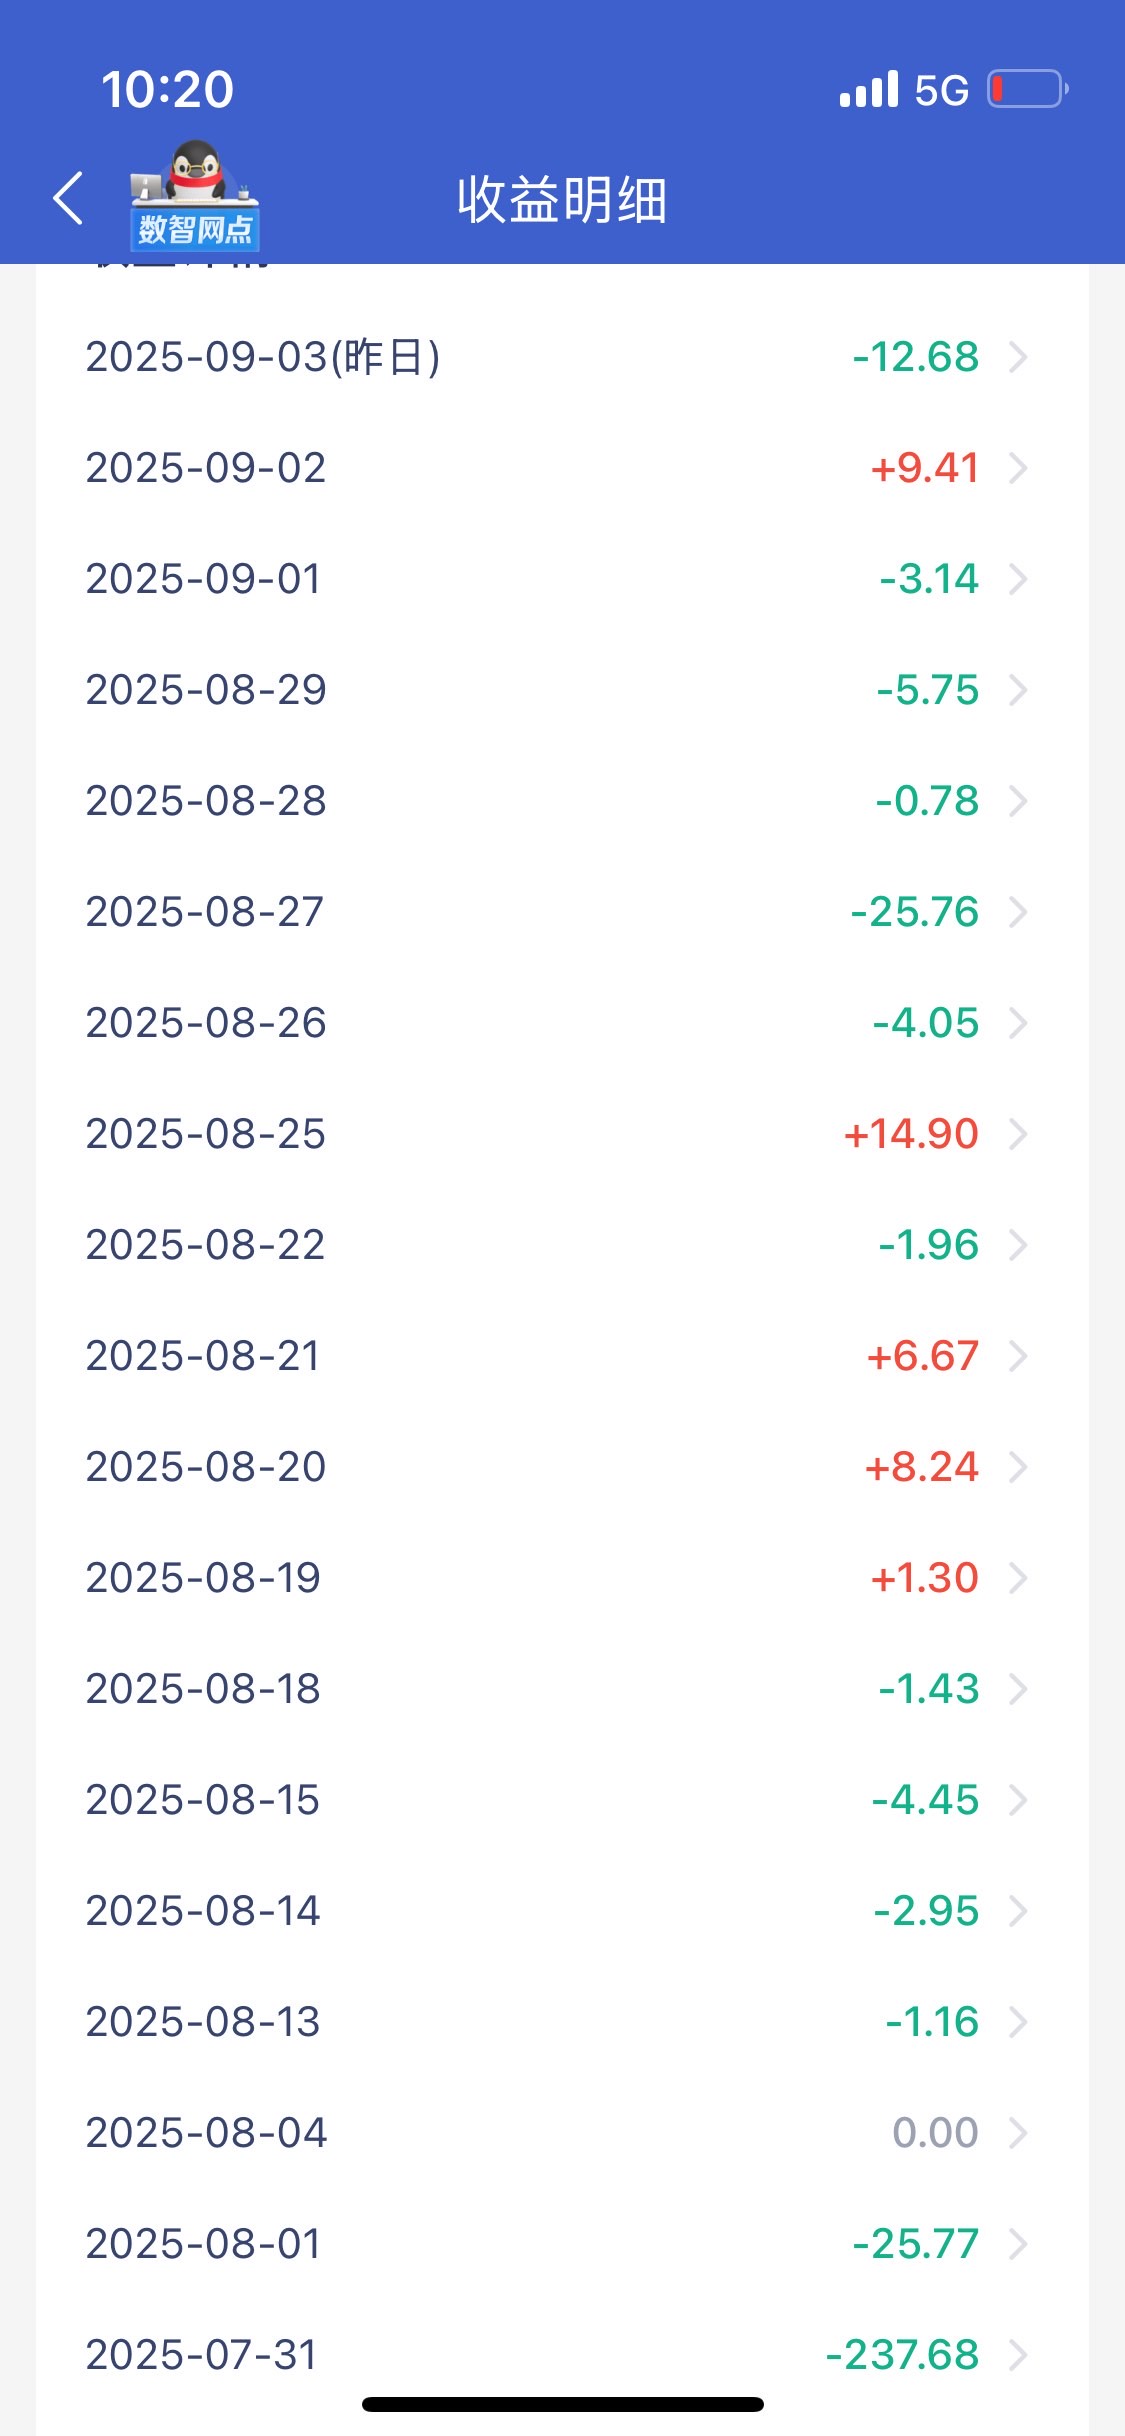Open the 数智网点 penguin assistant icon
The height and width of the screenshot is (2436, 1125).
pos(194,195)
